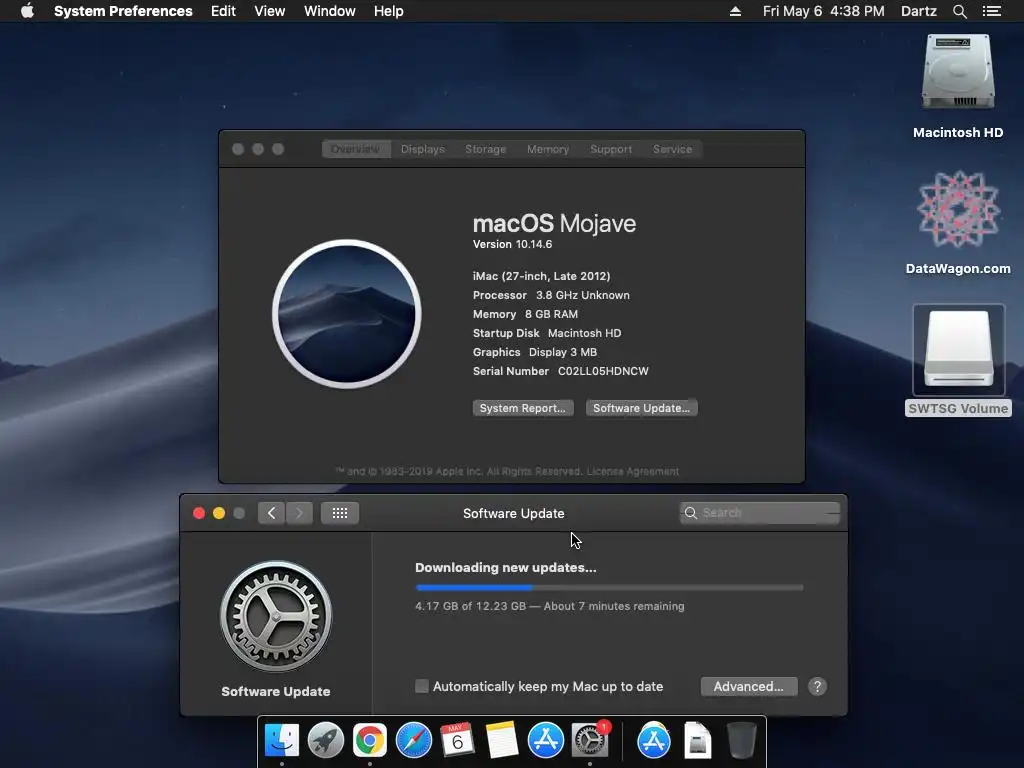Open the Window menu
Image resolution: width=1024 pixels, height=768 pixels.
tap(330, 11)
